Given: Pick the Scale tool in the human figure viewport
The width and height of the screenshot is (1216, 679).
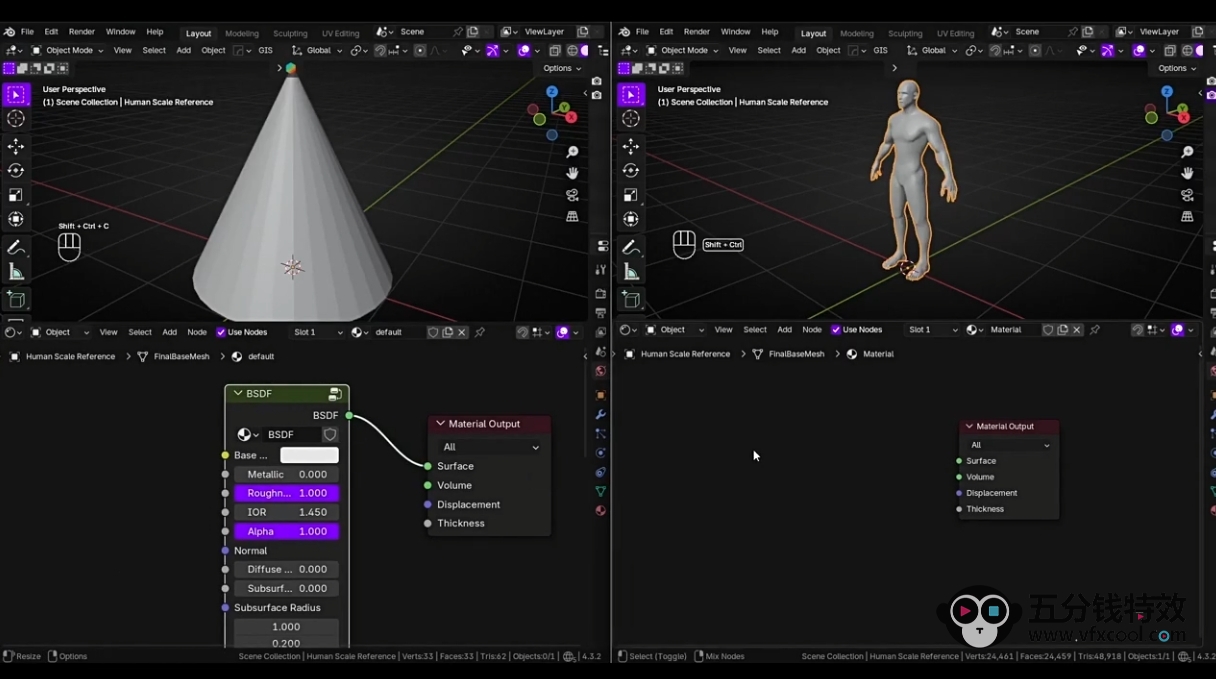Looking at the screenshot, I should click(x=631, y=195).
